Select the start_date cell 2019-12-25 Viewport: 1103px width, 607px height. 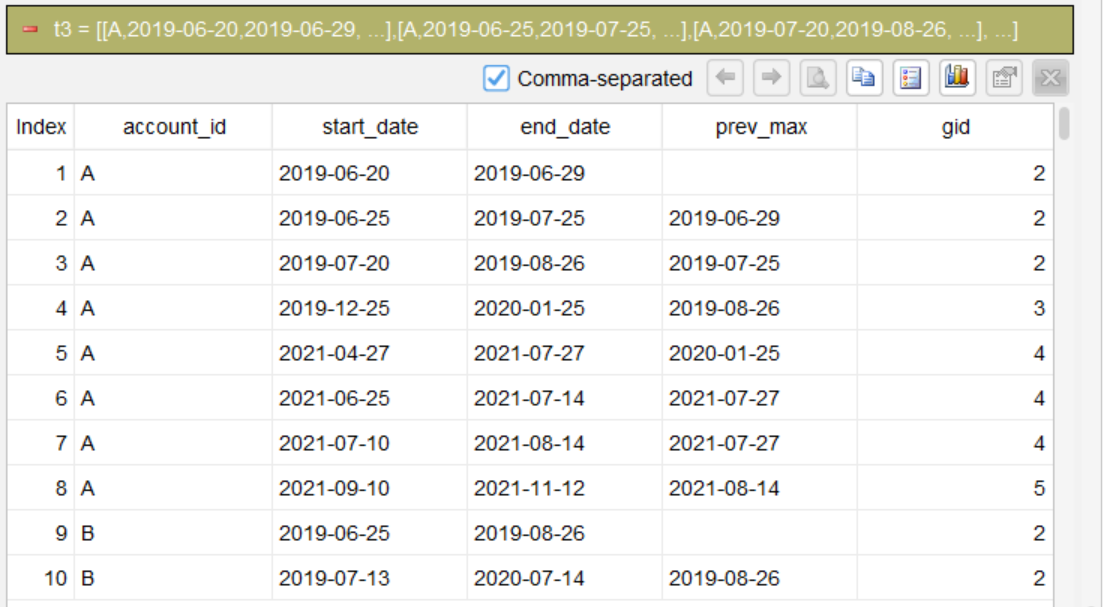(x=369, y=308)
